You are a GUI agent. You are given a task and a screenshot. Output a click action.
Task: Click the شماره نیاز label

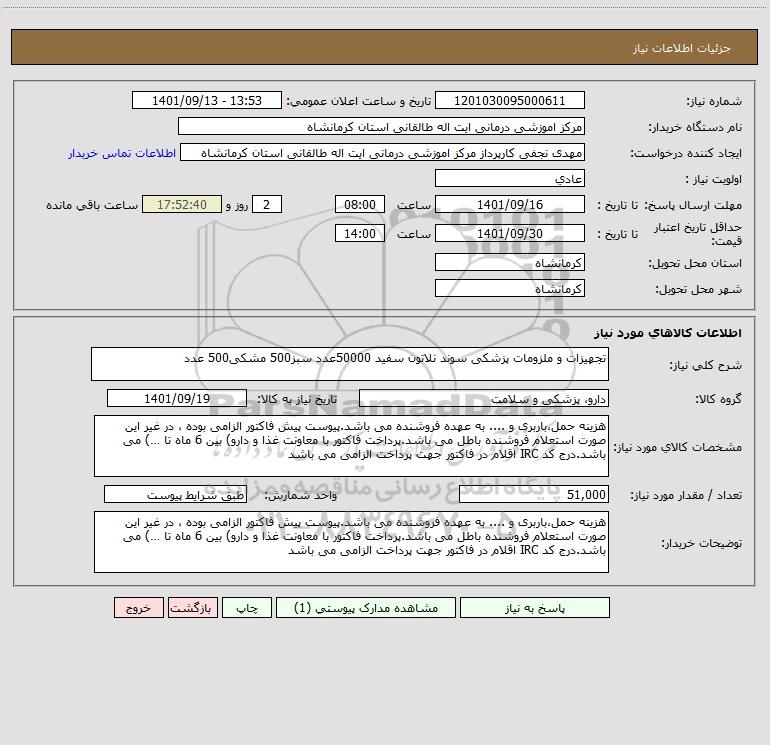click(714, 101)
